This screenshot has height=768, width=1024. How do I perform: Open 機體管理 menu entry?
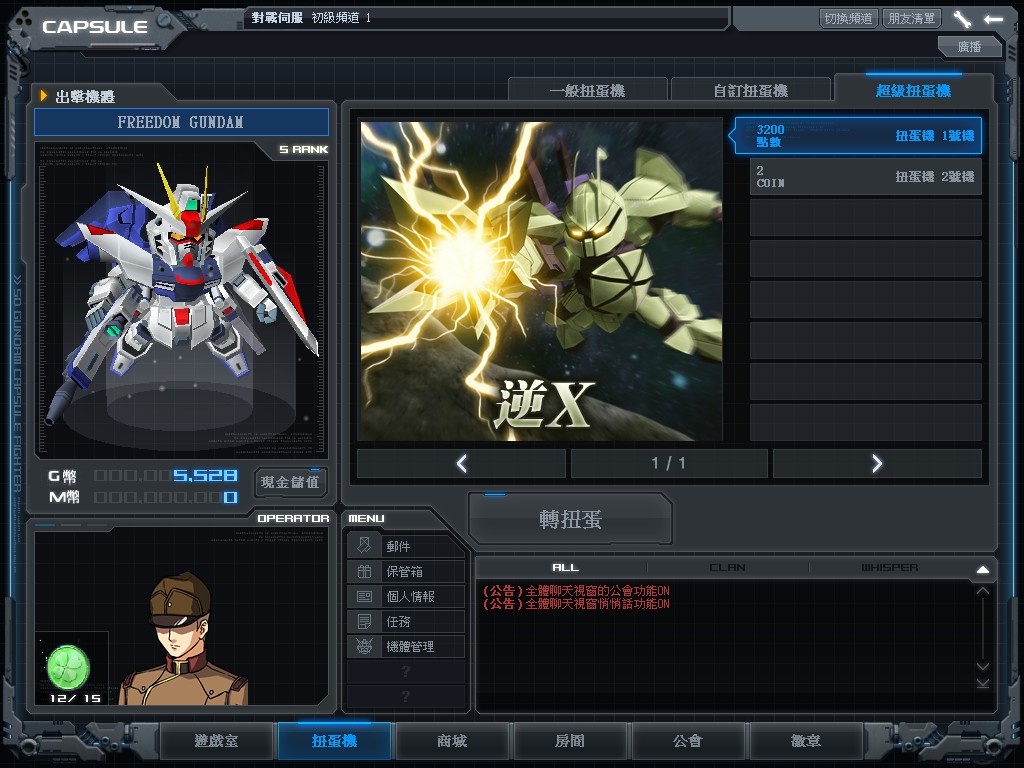point(406,647)
